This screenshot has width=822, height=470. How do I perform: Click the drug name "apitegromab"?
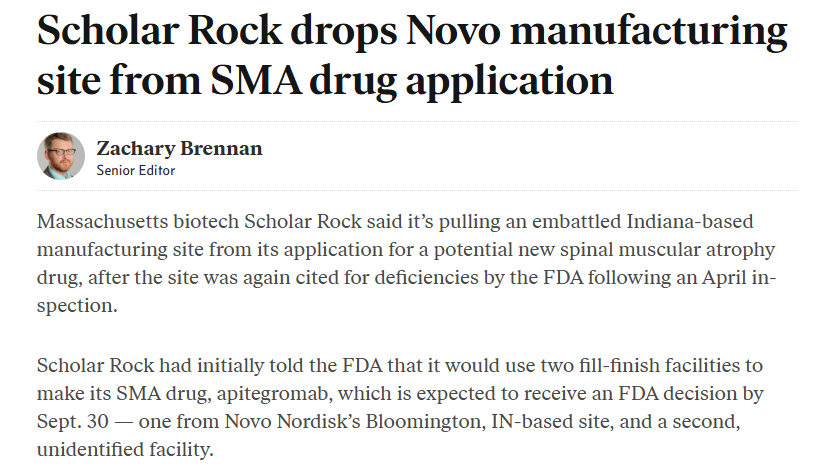275,394
